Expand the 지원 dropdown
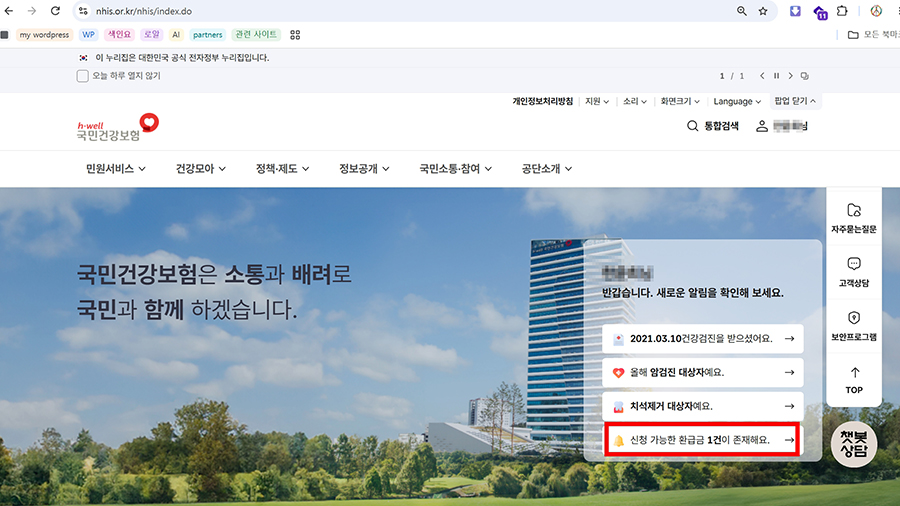This screenshot has width=900, height=506. [x=597, y=102]
